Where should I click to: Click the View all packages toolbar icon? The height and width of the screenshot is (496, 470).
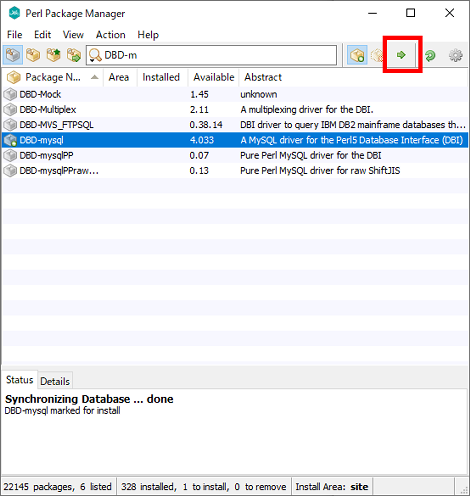point(13,55)
